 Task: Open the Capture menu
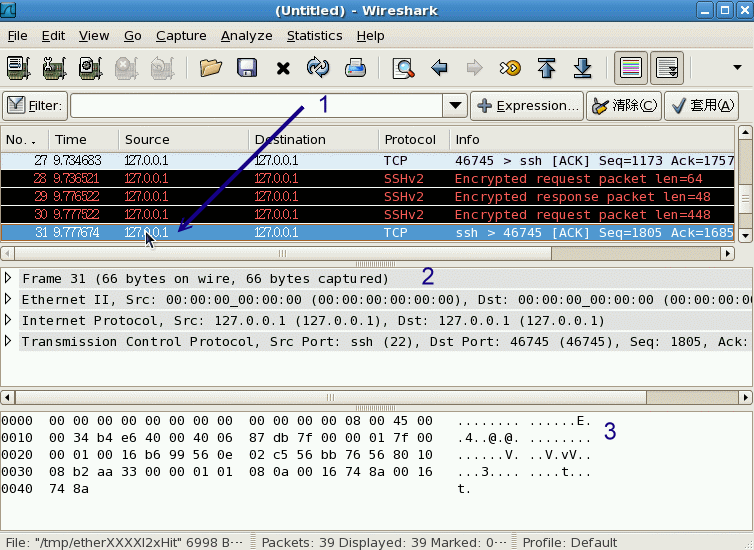point(181,36)
